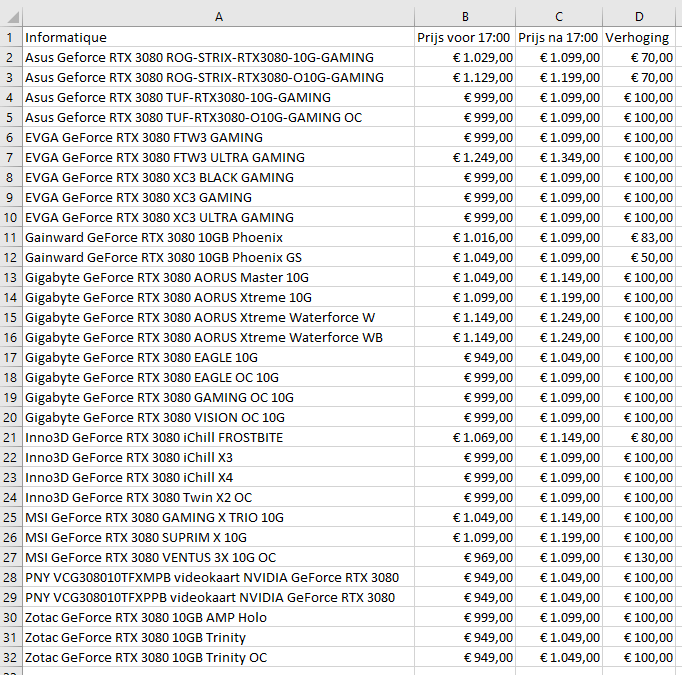The height and width of the screenshot is (675, 682).
Task: Select Gigabyte AORUS Master 10G cell
Action: 219,277
